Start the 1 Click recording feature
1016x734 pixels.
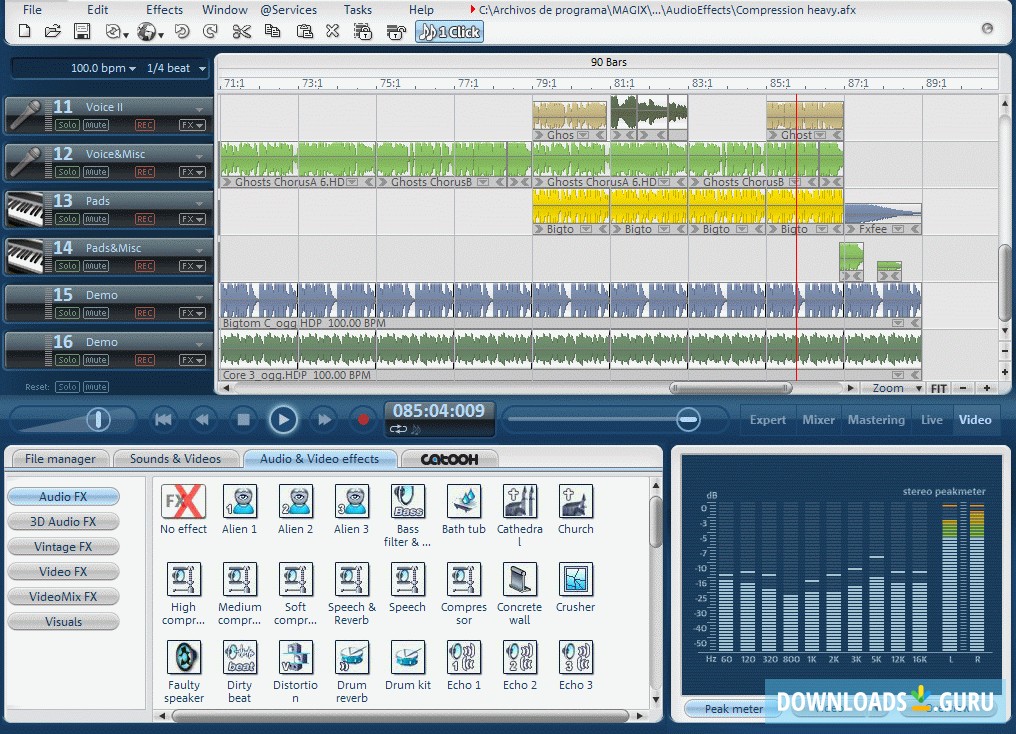point(449,31)
